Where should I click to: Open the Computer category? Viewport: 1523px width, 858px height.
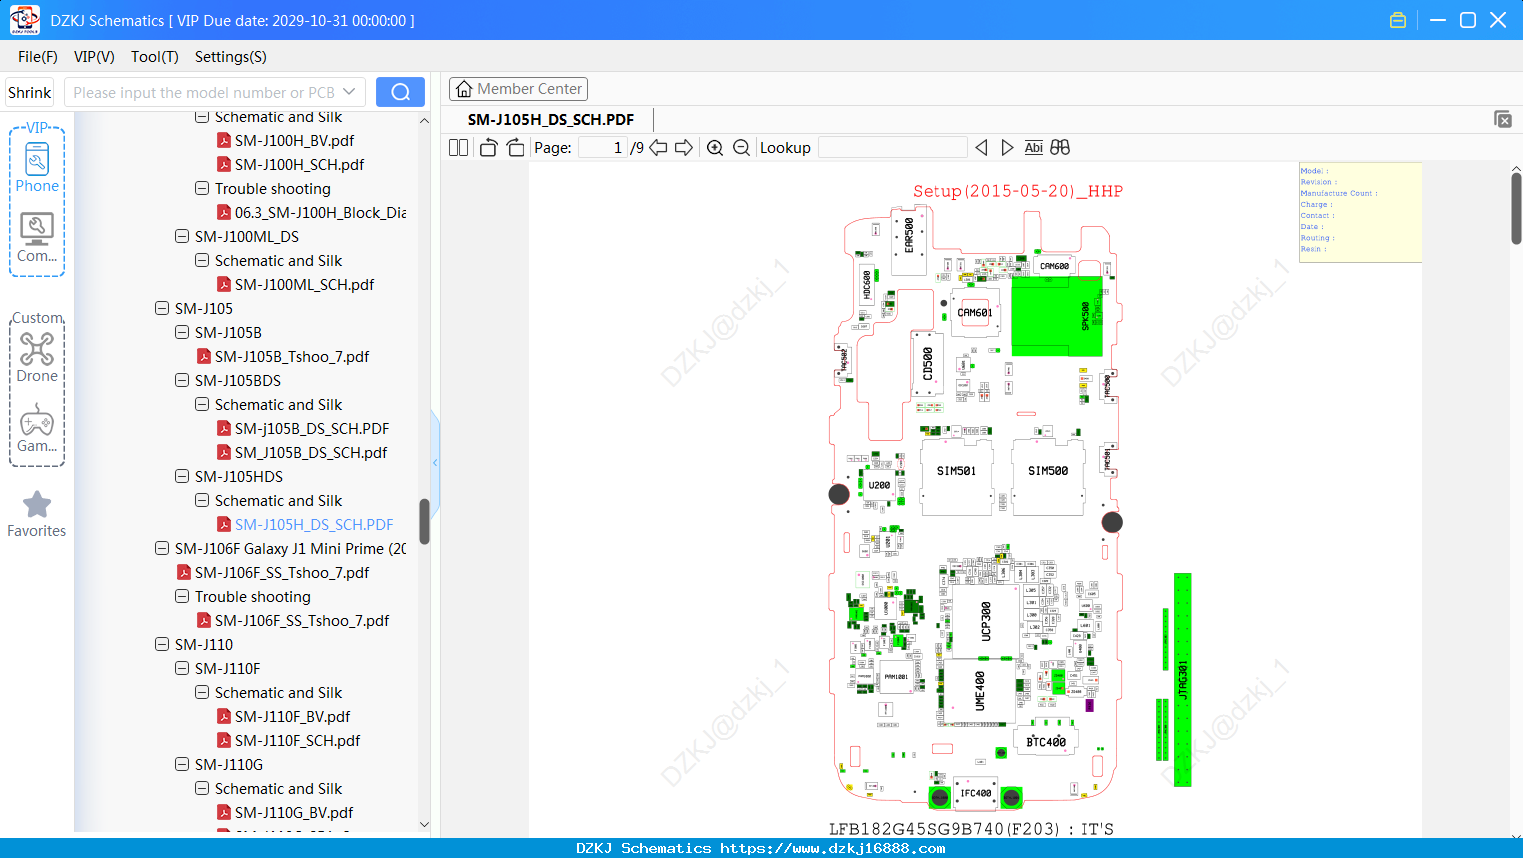[37, 238]
